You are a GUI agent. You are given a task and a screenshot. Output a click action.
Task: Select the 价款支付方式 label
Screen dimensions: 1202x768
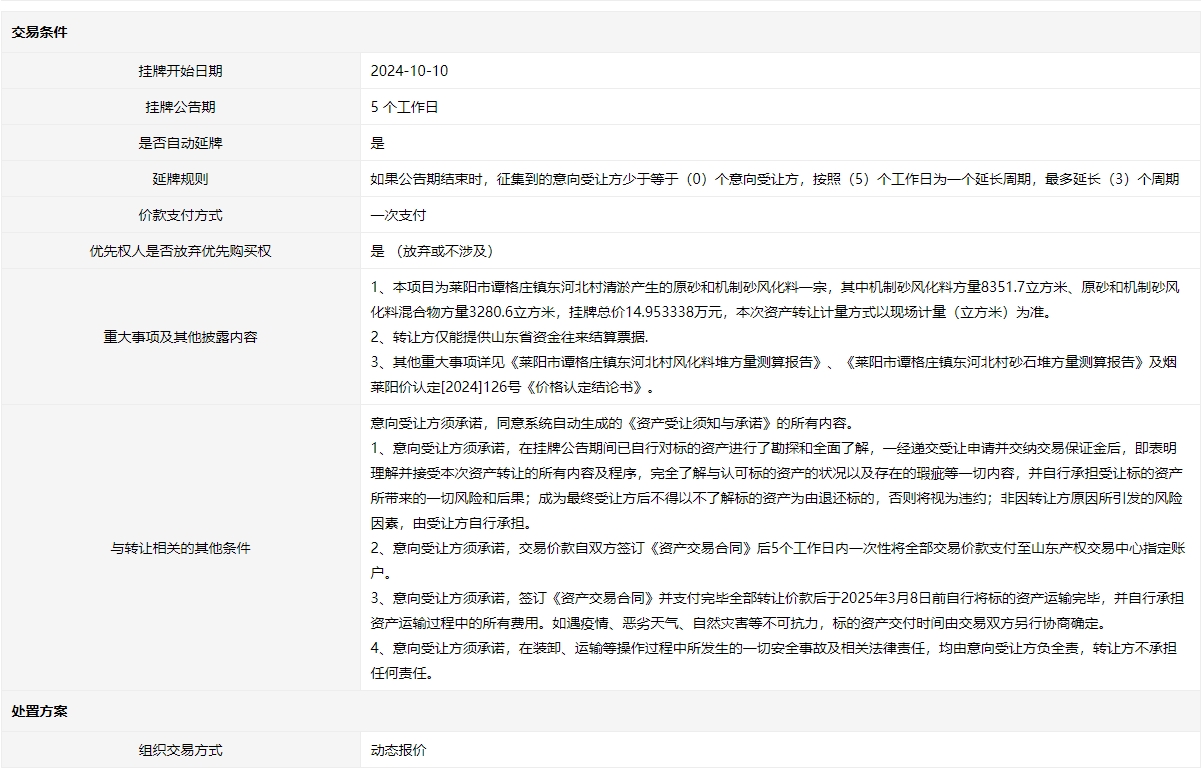tap(181, 215)
